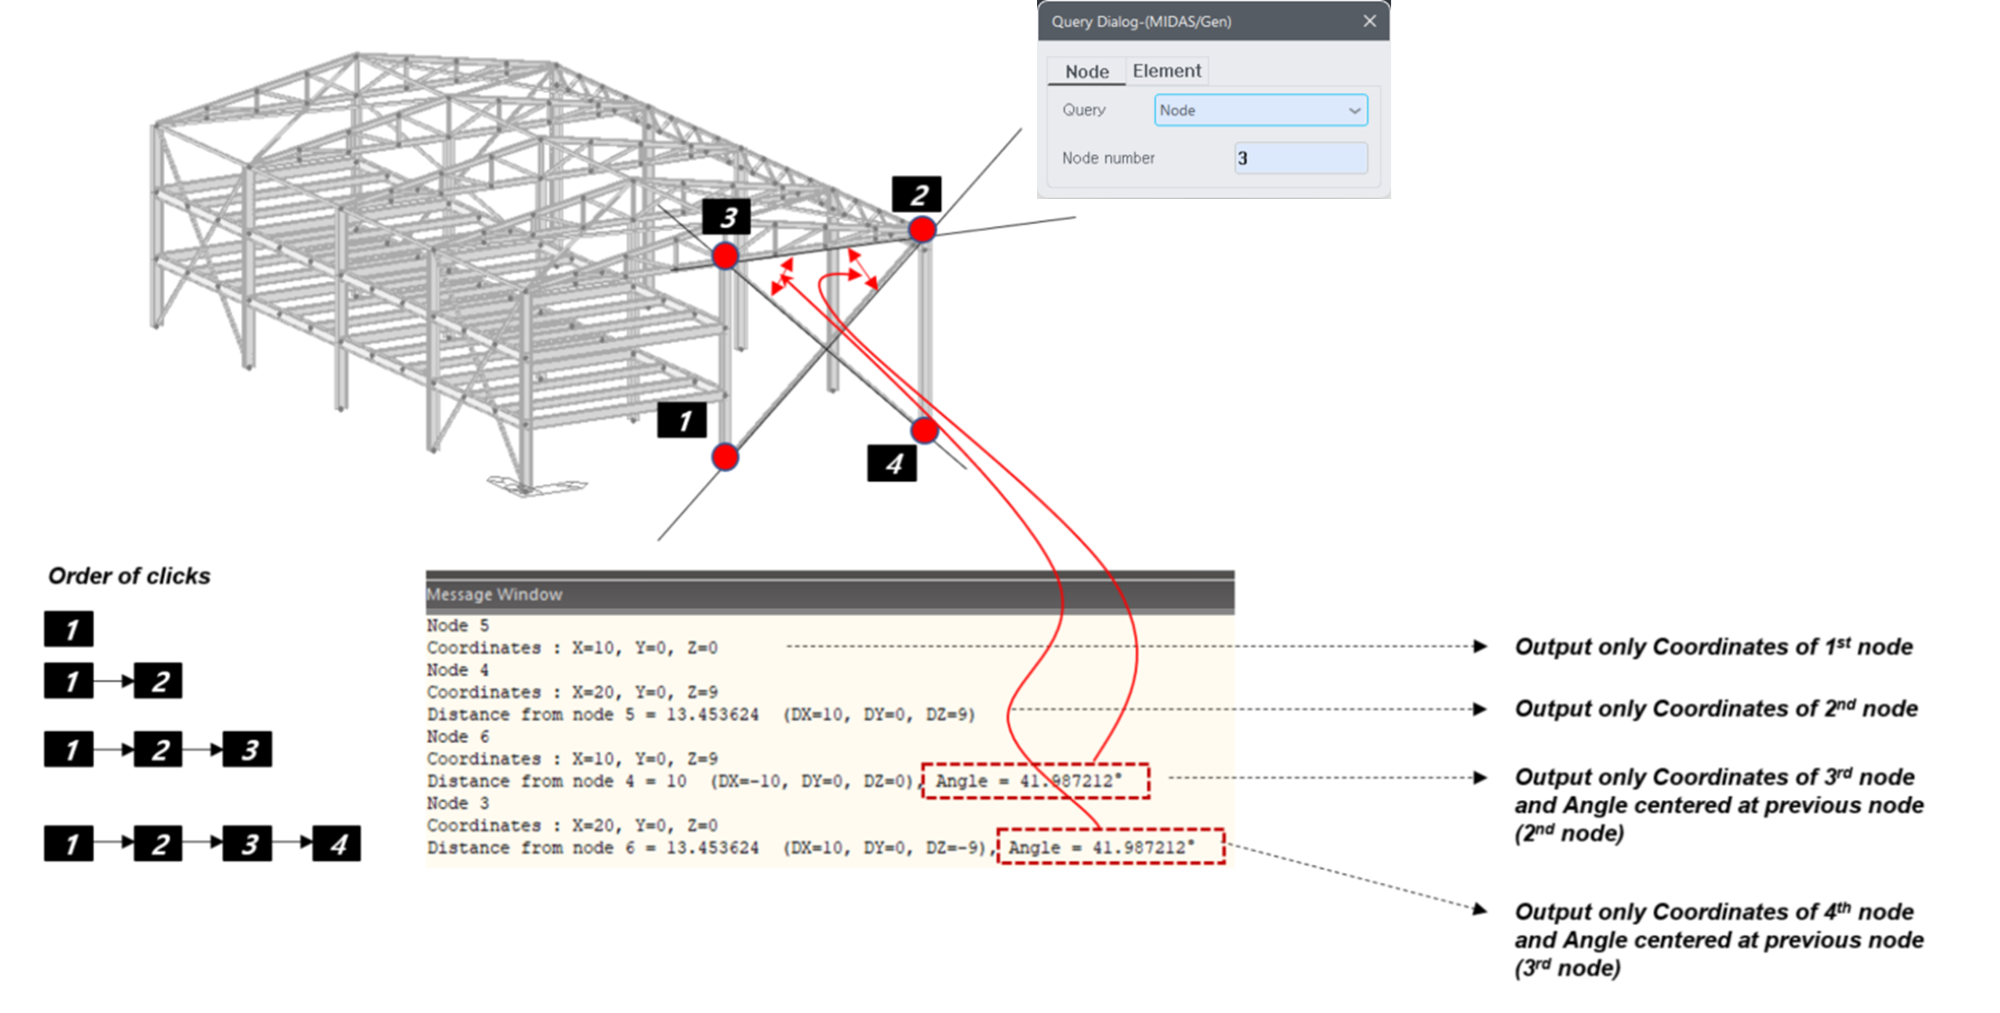Image resolution: width=2000 pixels, height=1013 pixels.
Task: Select the Node tab in Query Dialog
Action: point(1085,71)
